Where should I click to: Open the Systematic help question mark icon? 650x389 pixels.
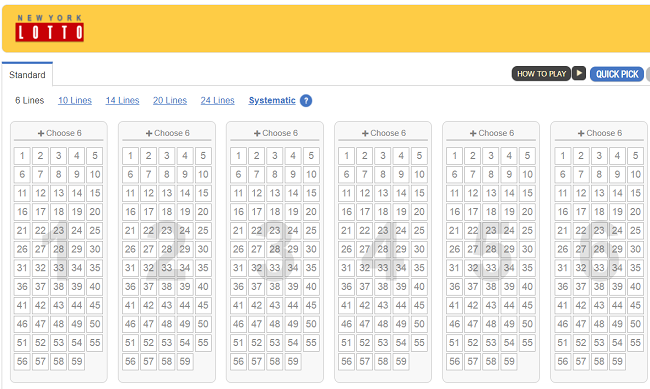tap(306, 101)
